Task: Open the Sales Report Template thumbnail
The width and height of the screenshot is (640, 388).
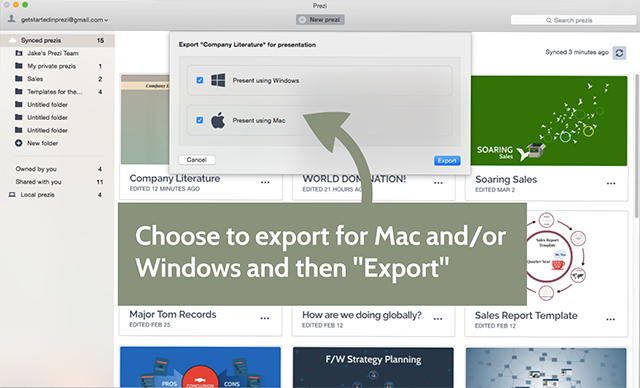Action: point(577,257)
